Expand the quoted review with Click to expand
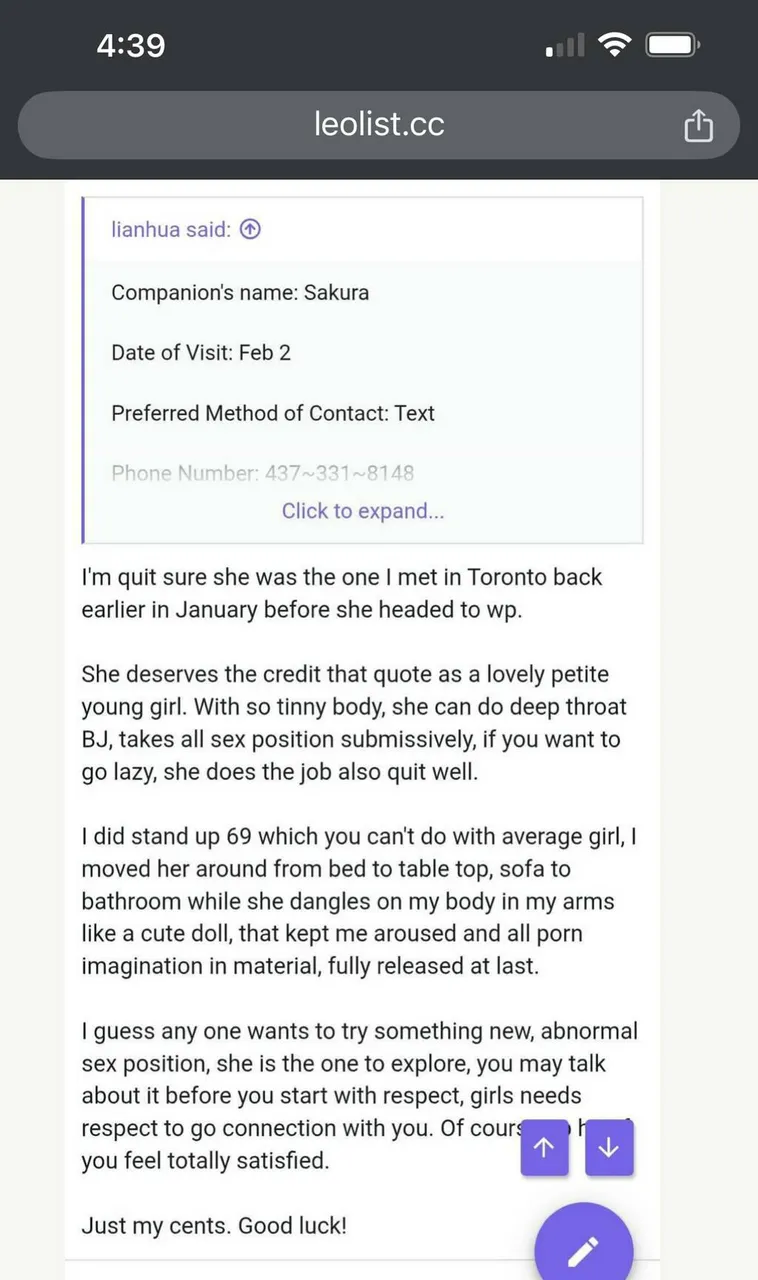758x1280 pixels. [x=362, y=511]
